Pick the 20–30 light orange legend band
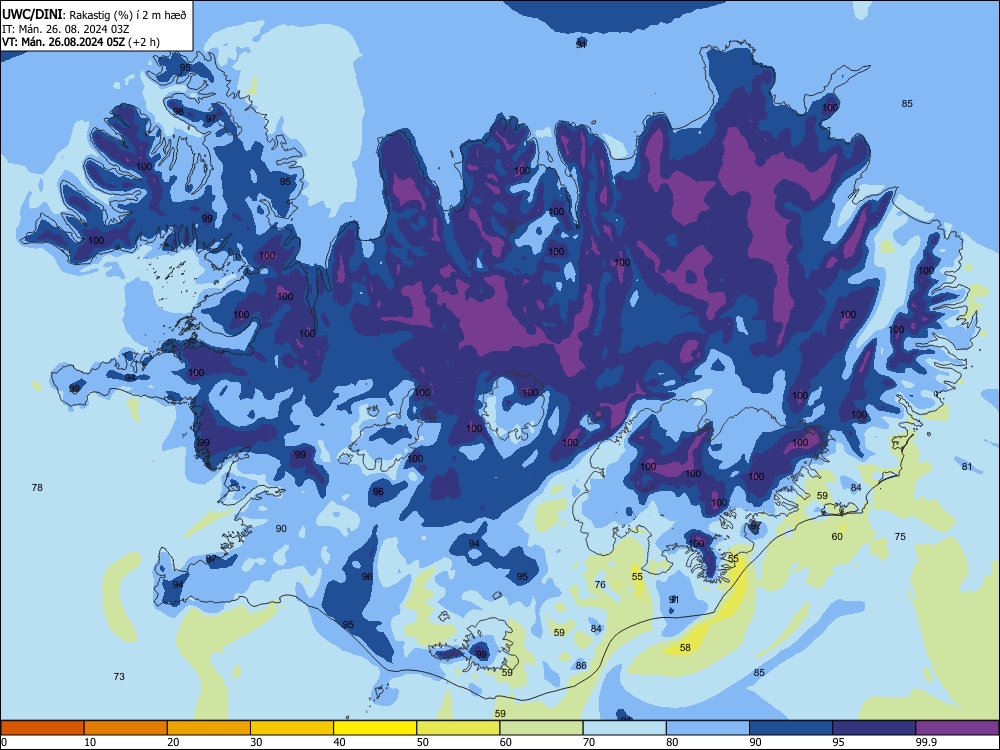The width and height of the screenshot is (1000, 750). [x=209, y=728]
